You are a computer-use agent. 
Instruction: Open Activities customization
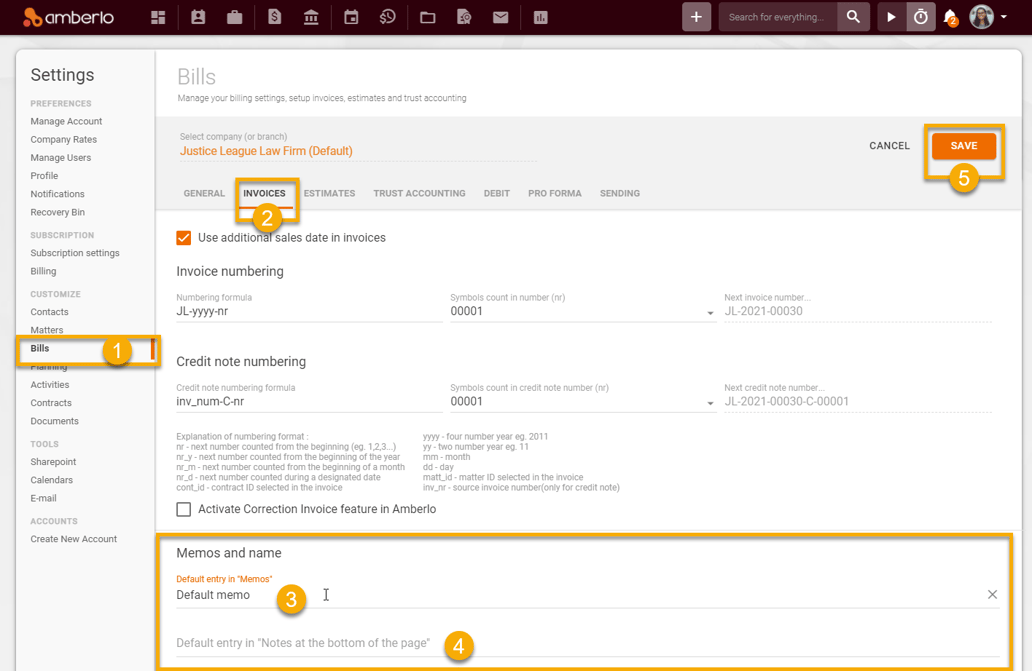point(49,384)
